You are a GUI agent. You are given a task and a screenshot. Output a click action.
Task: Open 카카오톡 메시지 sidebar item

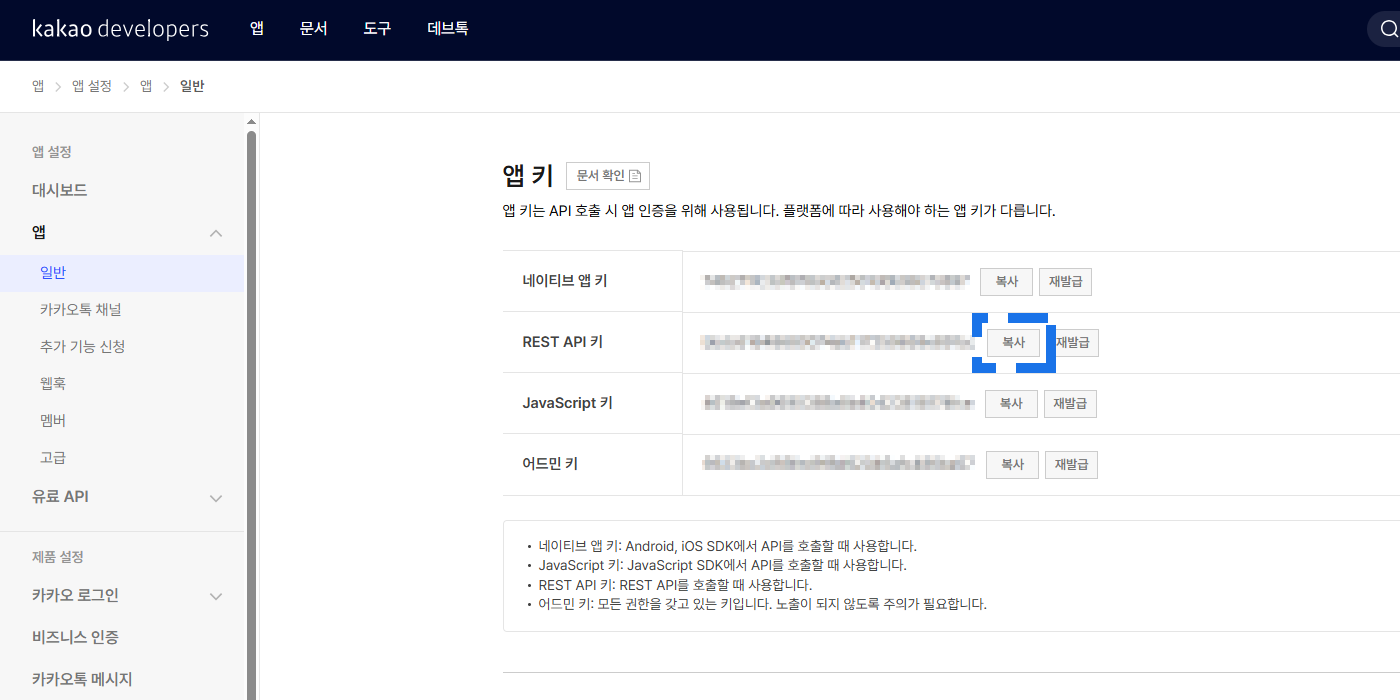(82, 679)
